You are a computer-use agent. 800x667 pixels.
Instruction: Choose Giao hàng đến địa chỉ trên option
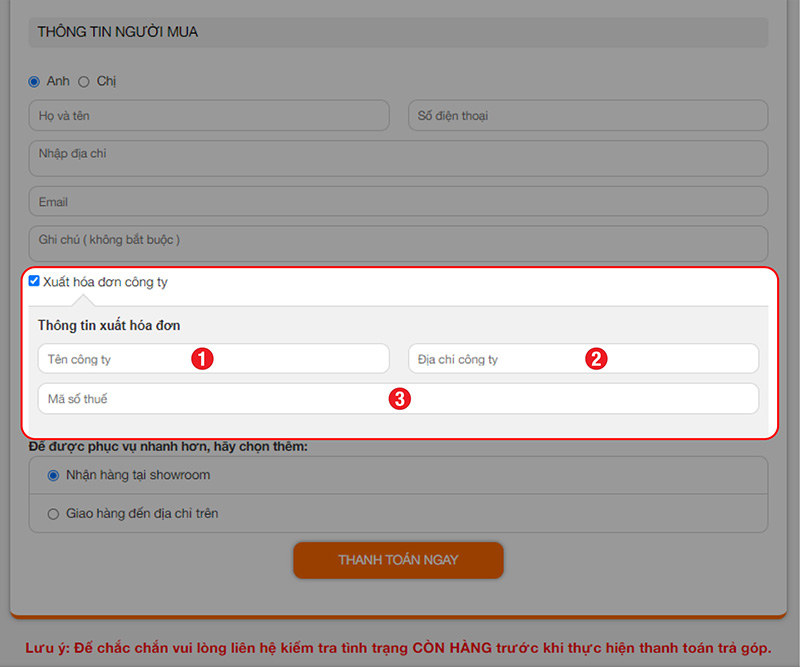pos(54,514)
